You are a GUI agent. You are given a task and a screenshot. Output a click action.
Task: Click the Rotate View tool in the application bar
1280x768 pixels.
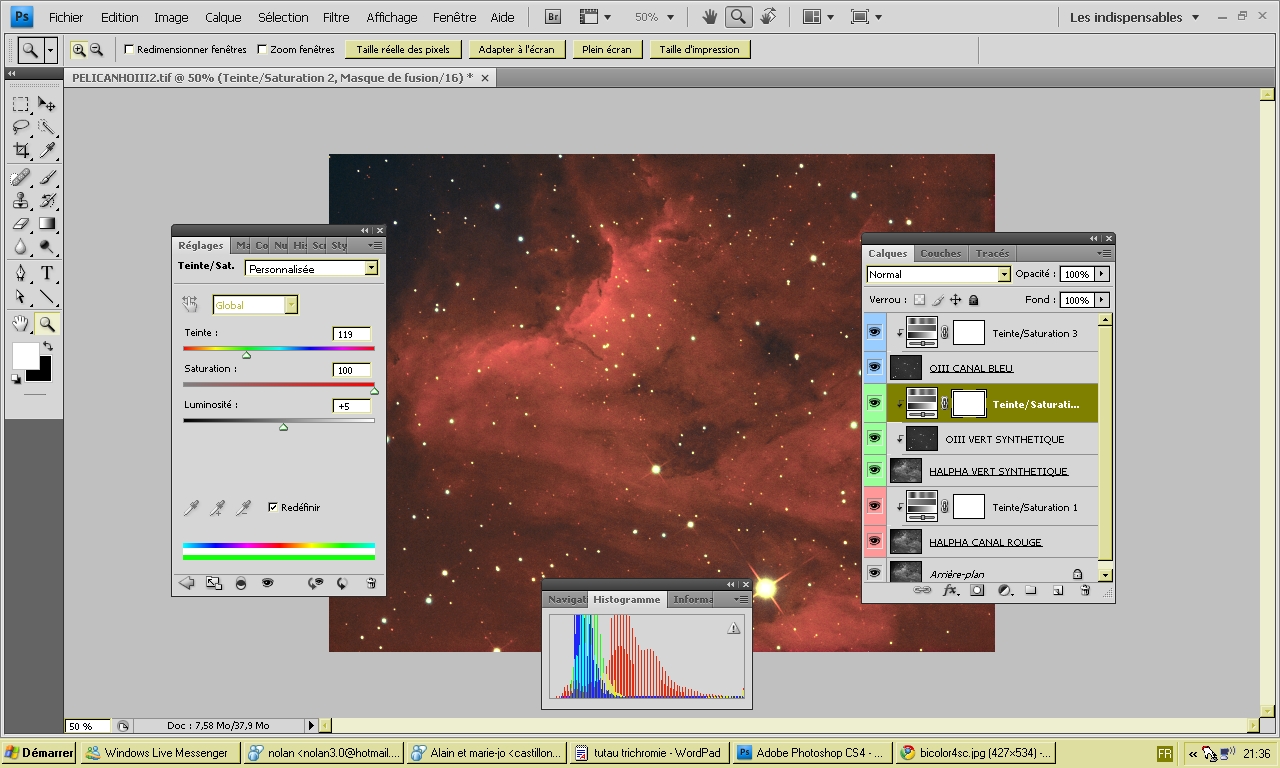pyautogui.click(x=768, y=17)
